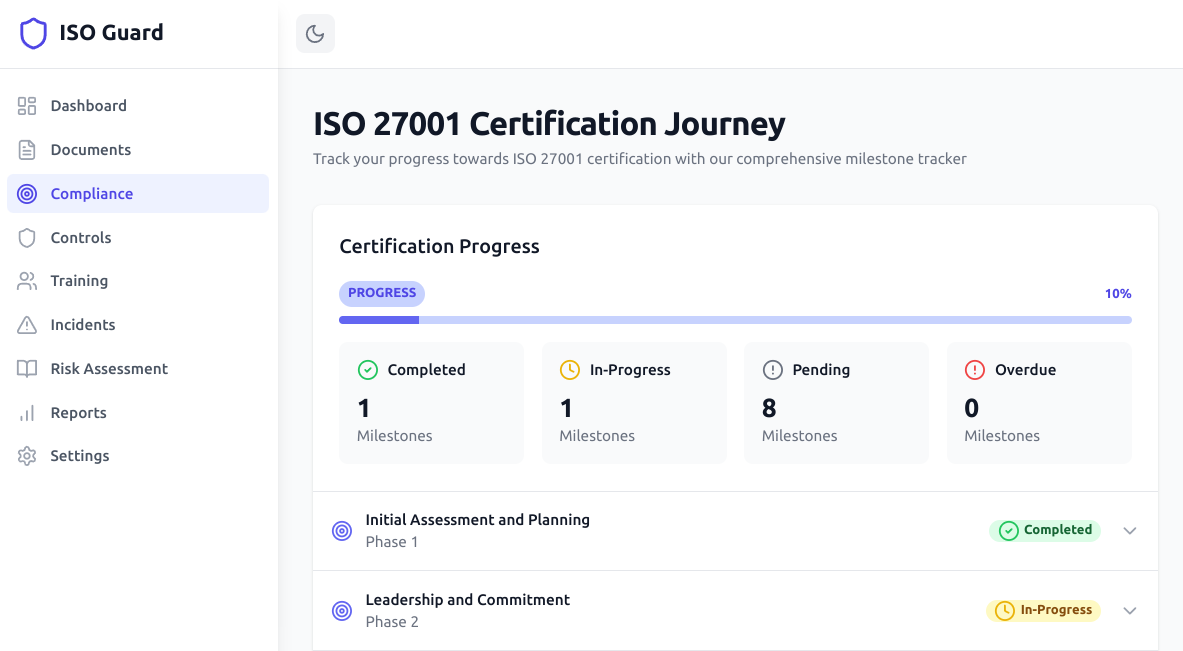
Task: Go to the Reports section
Action: tap(78, 413)
